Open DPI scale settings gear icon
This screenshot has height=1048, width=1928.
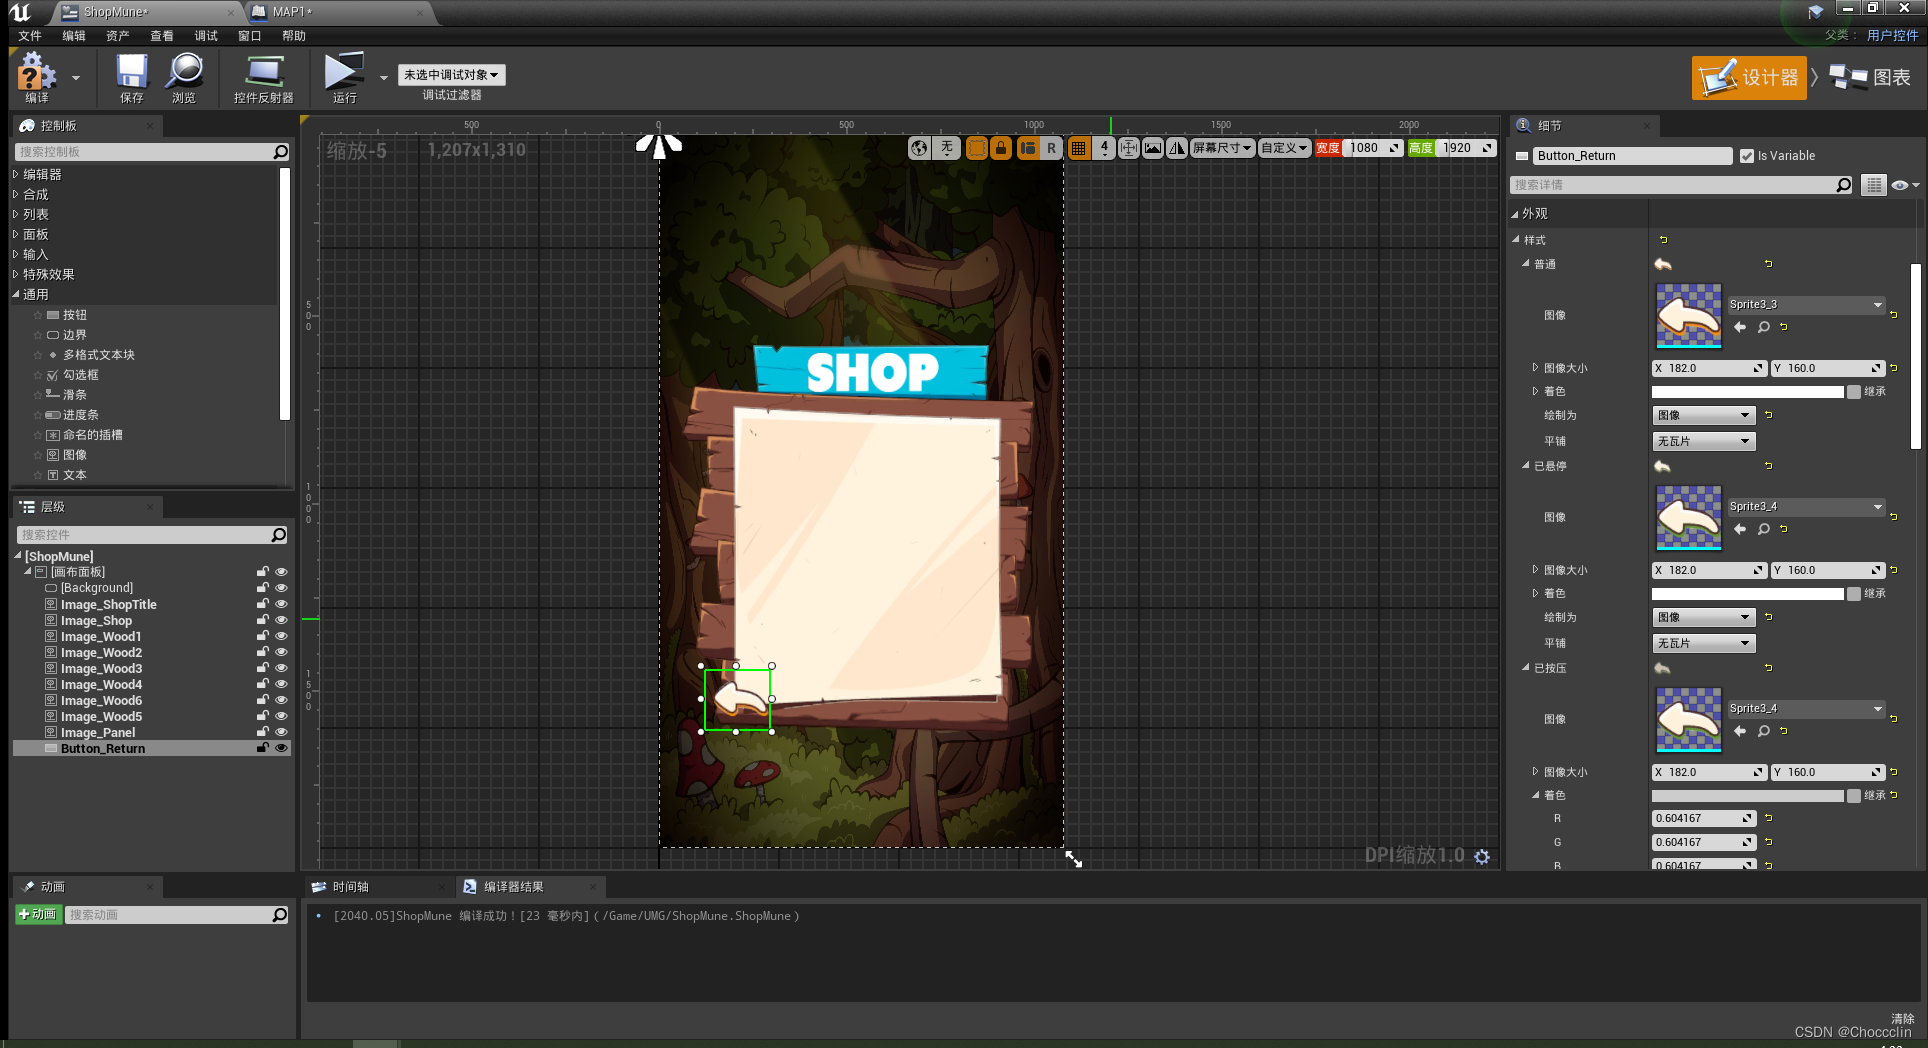click(1482, 857)
